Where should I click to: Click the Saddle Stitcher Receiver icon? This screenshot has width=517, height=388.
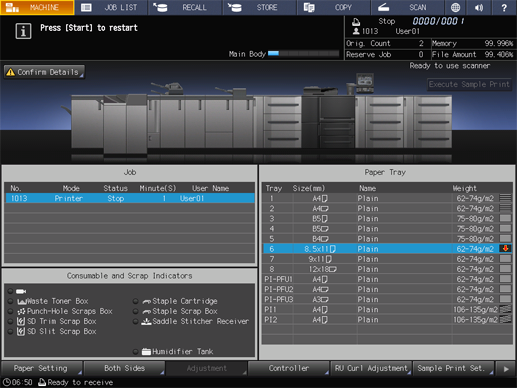tap(146, 321)
